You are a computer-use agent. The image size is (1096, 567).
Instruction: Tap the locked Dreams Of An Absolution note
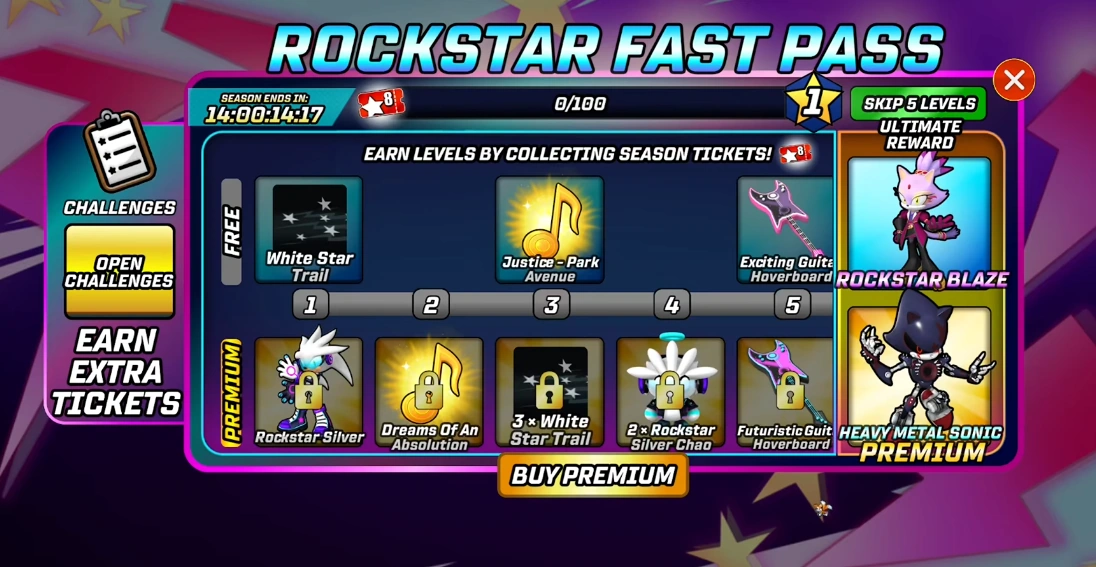pyautogui.click(x=429, y=392)
